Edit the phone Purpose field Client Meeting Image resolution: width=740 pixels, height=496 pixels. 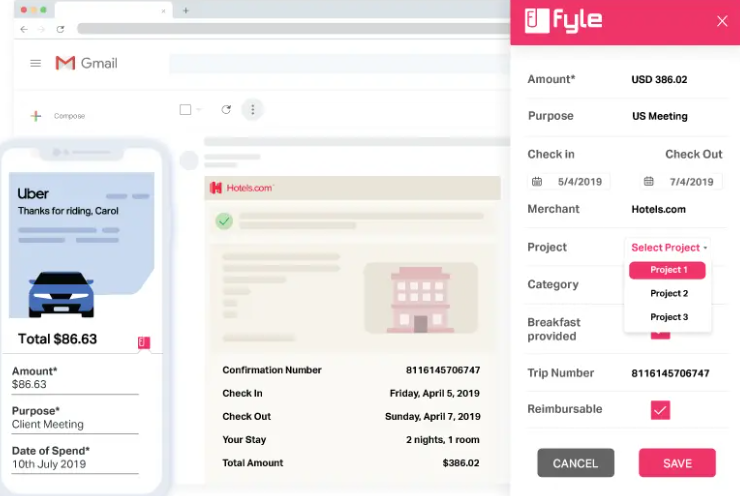coord(75,424)
